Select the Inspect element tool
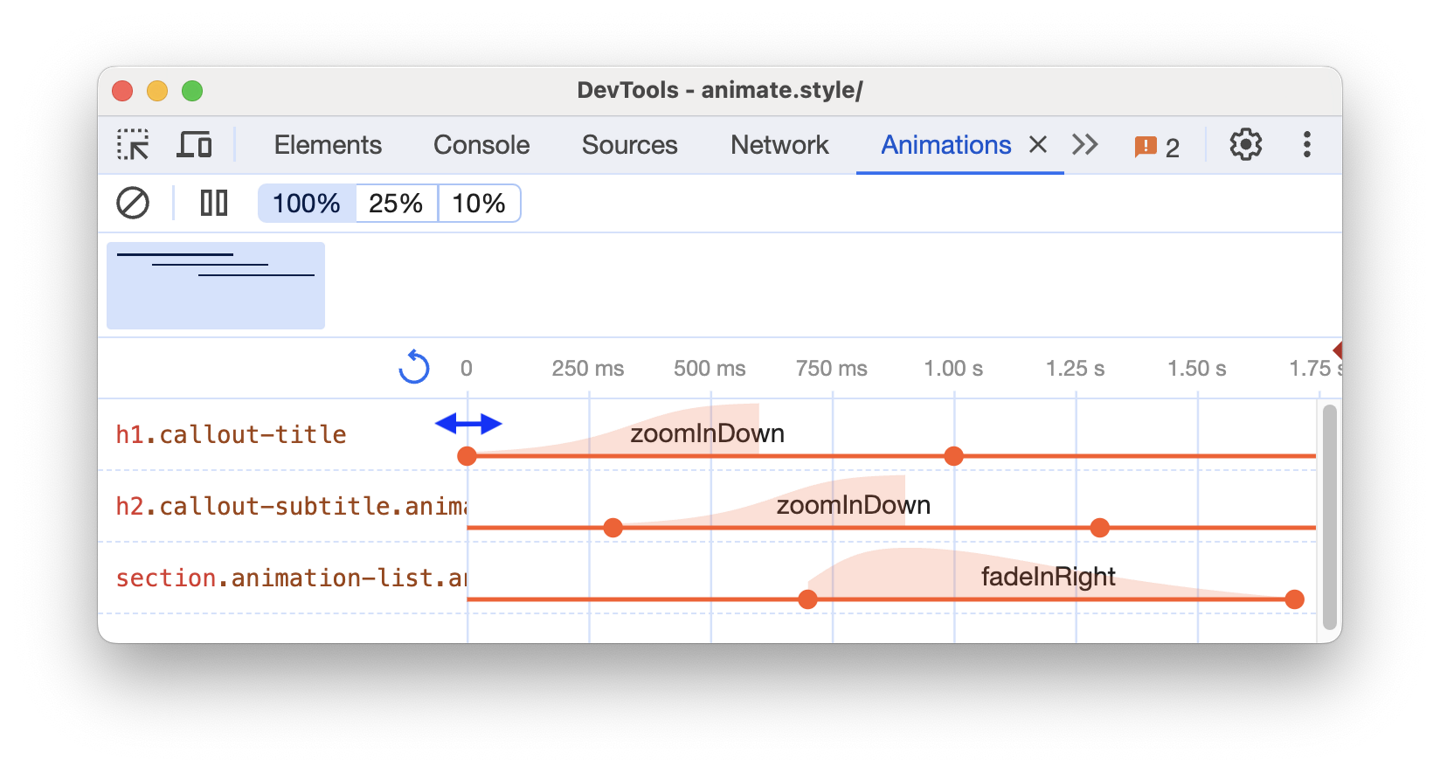Screen dimensions: 1440x773 133,144
